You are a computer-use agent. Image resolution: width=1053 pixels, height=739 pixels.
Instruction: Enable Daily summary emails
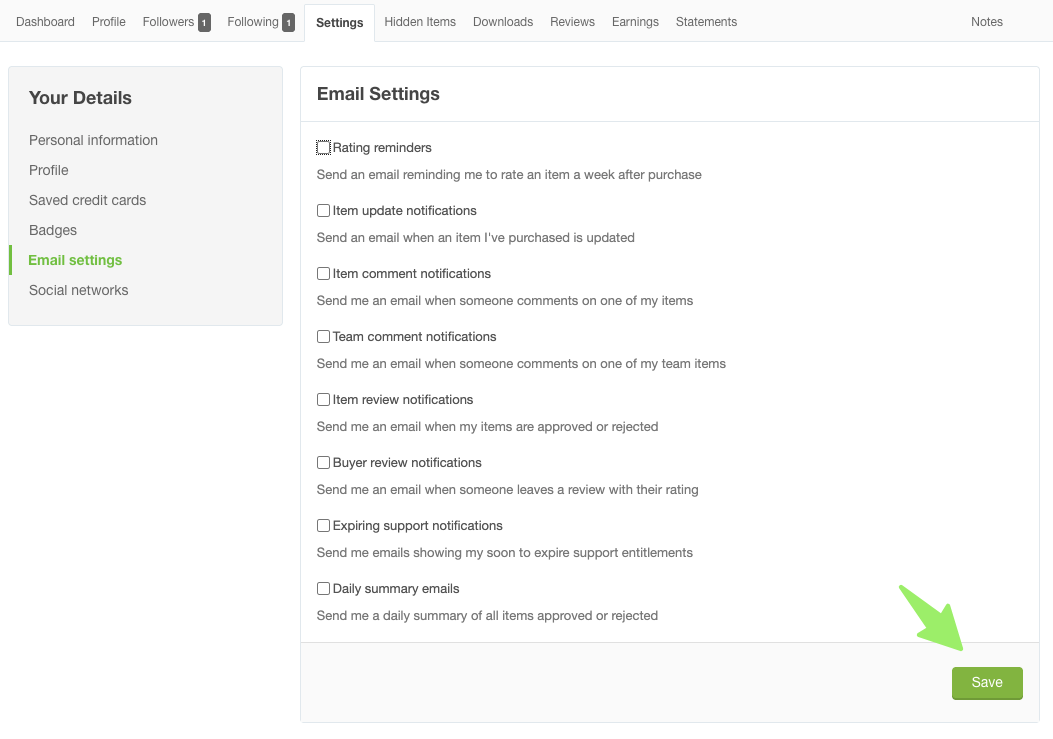tap(323, 588)
